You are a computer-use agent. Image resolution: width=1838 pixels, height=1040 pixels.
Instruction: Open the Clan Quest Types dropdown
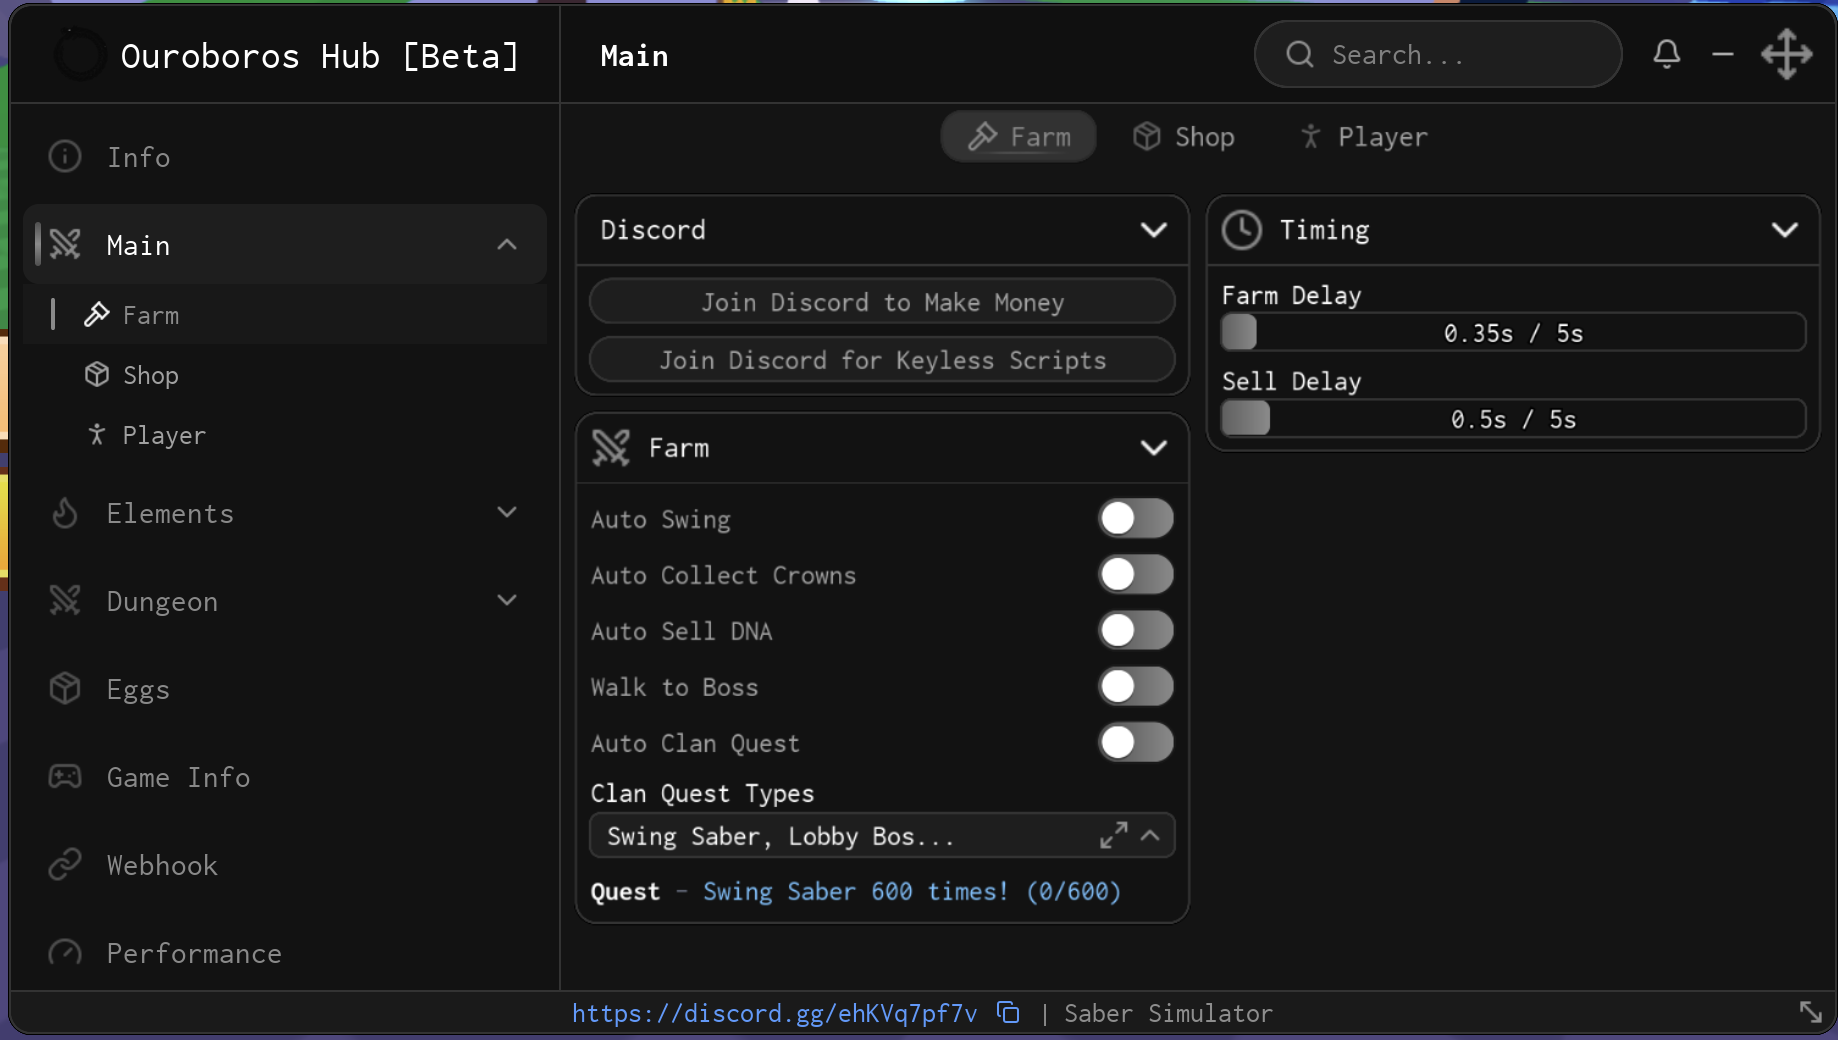(x=882, y=835)
